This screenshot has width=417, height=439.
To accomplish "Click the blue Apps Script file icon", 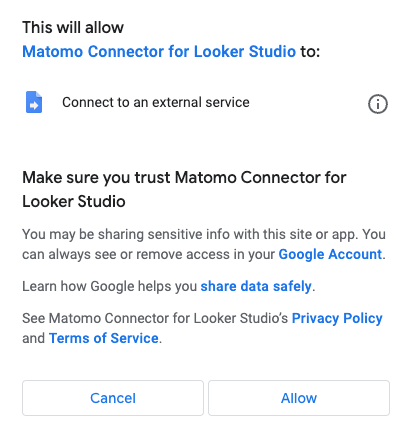I will pyautogui.click(x=34, y=102).
